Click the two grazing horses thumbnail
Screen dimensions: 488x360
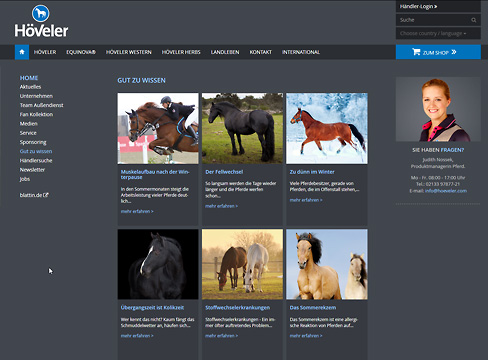(x=242, y=264)
